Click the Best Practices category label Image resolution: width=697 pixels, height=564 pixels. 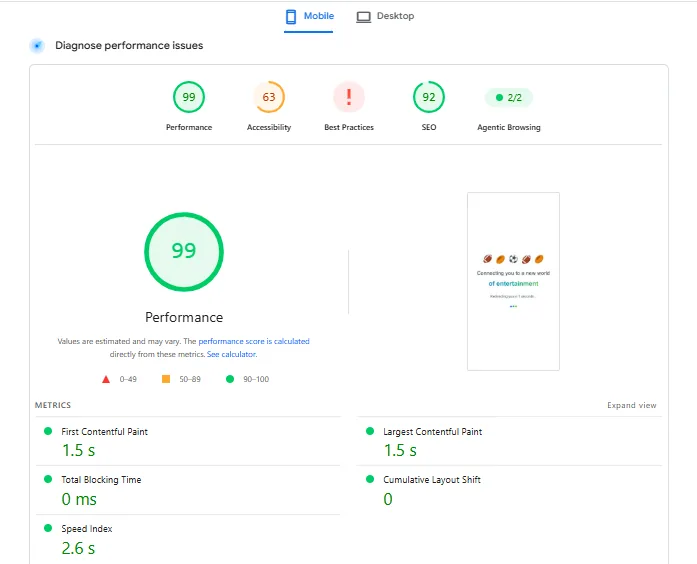pyautogui.click(x=349, y=127)
